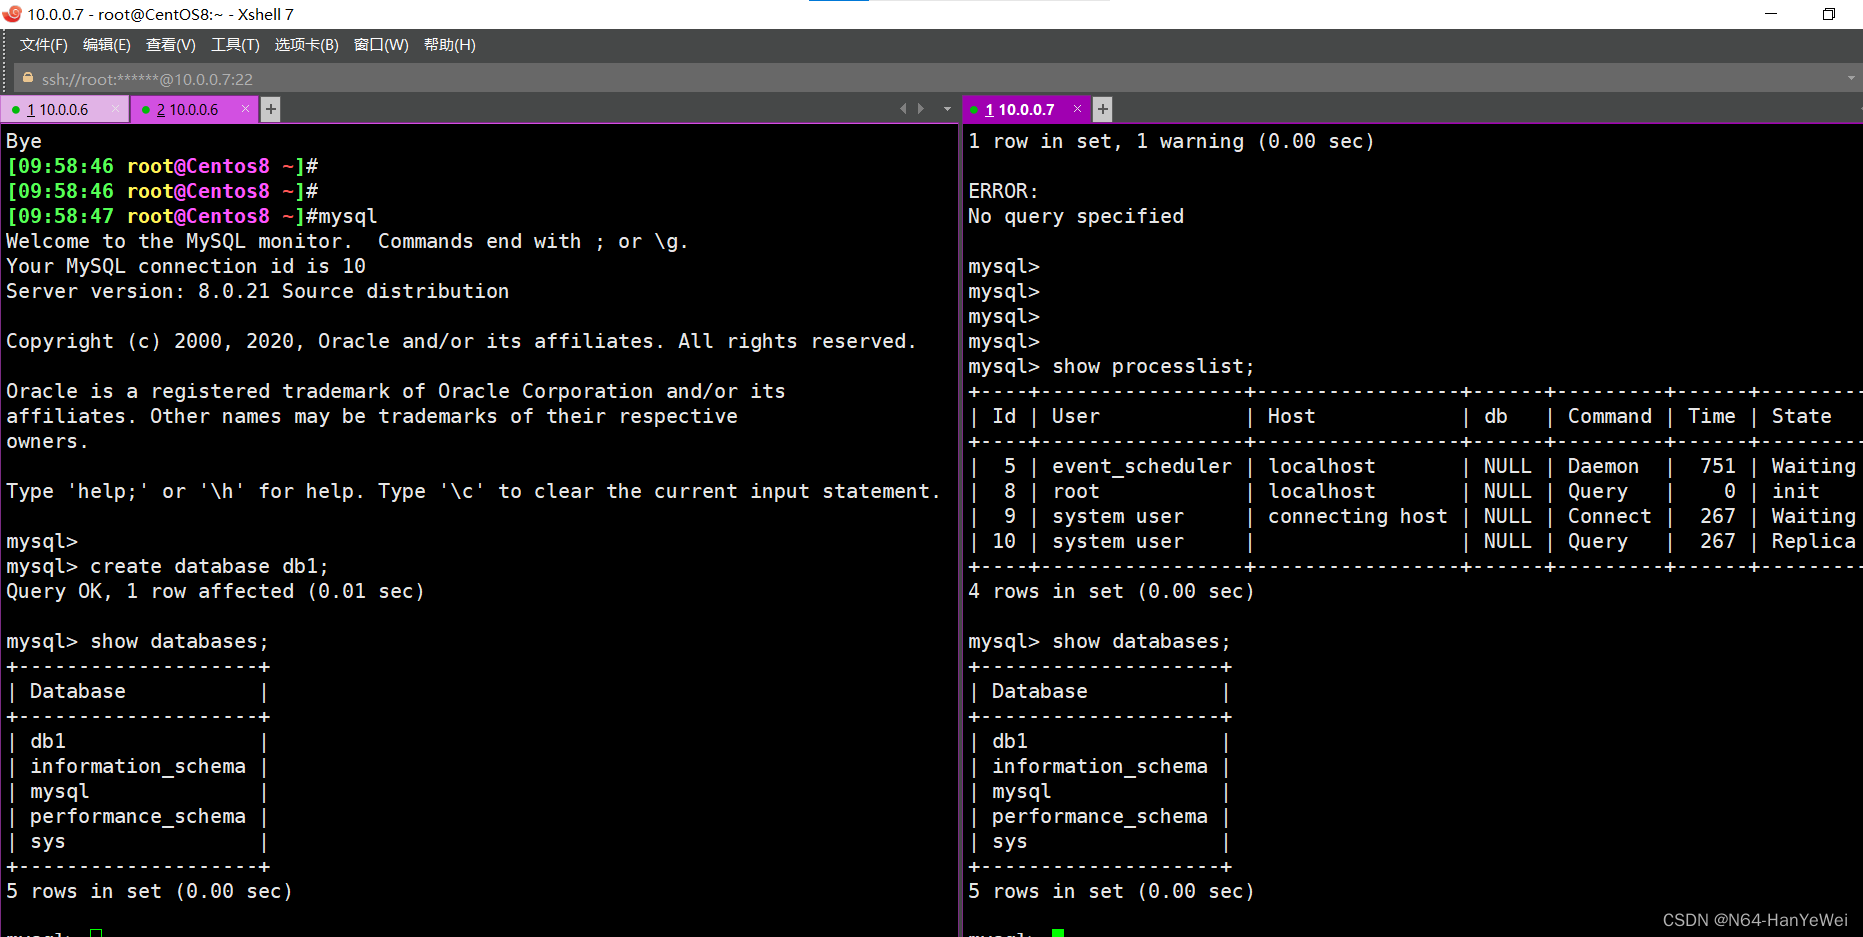Click the green cursor block in the left terminal

pyautogui.click(x=95, y=932)
